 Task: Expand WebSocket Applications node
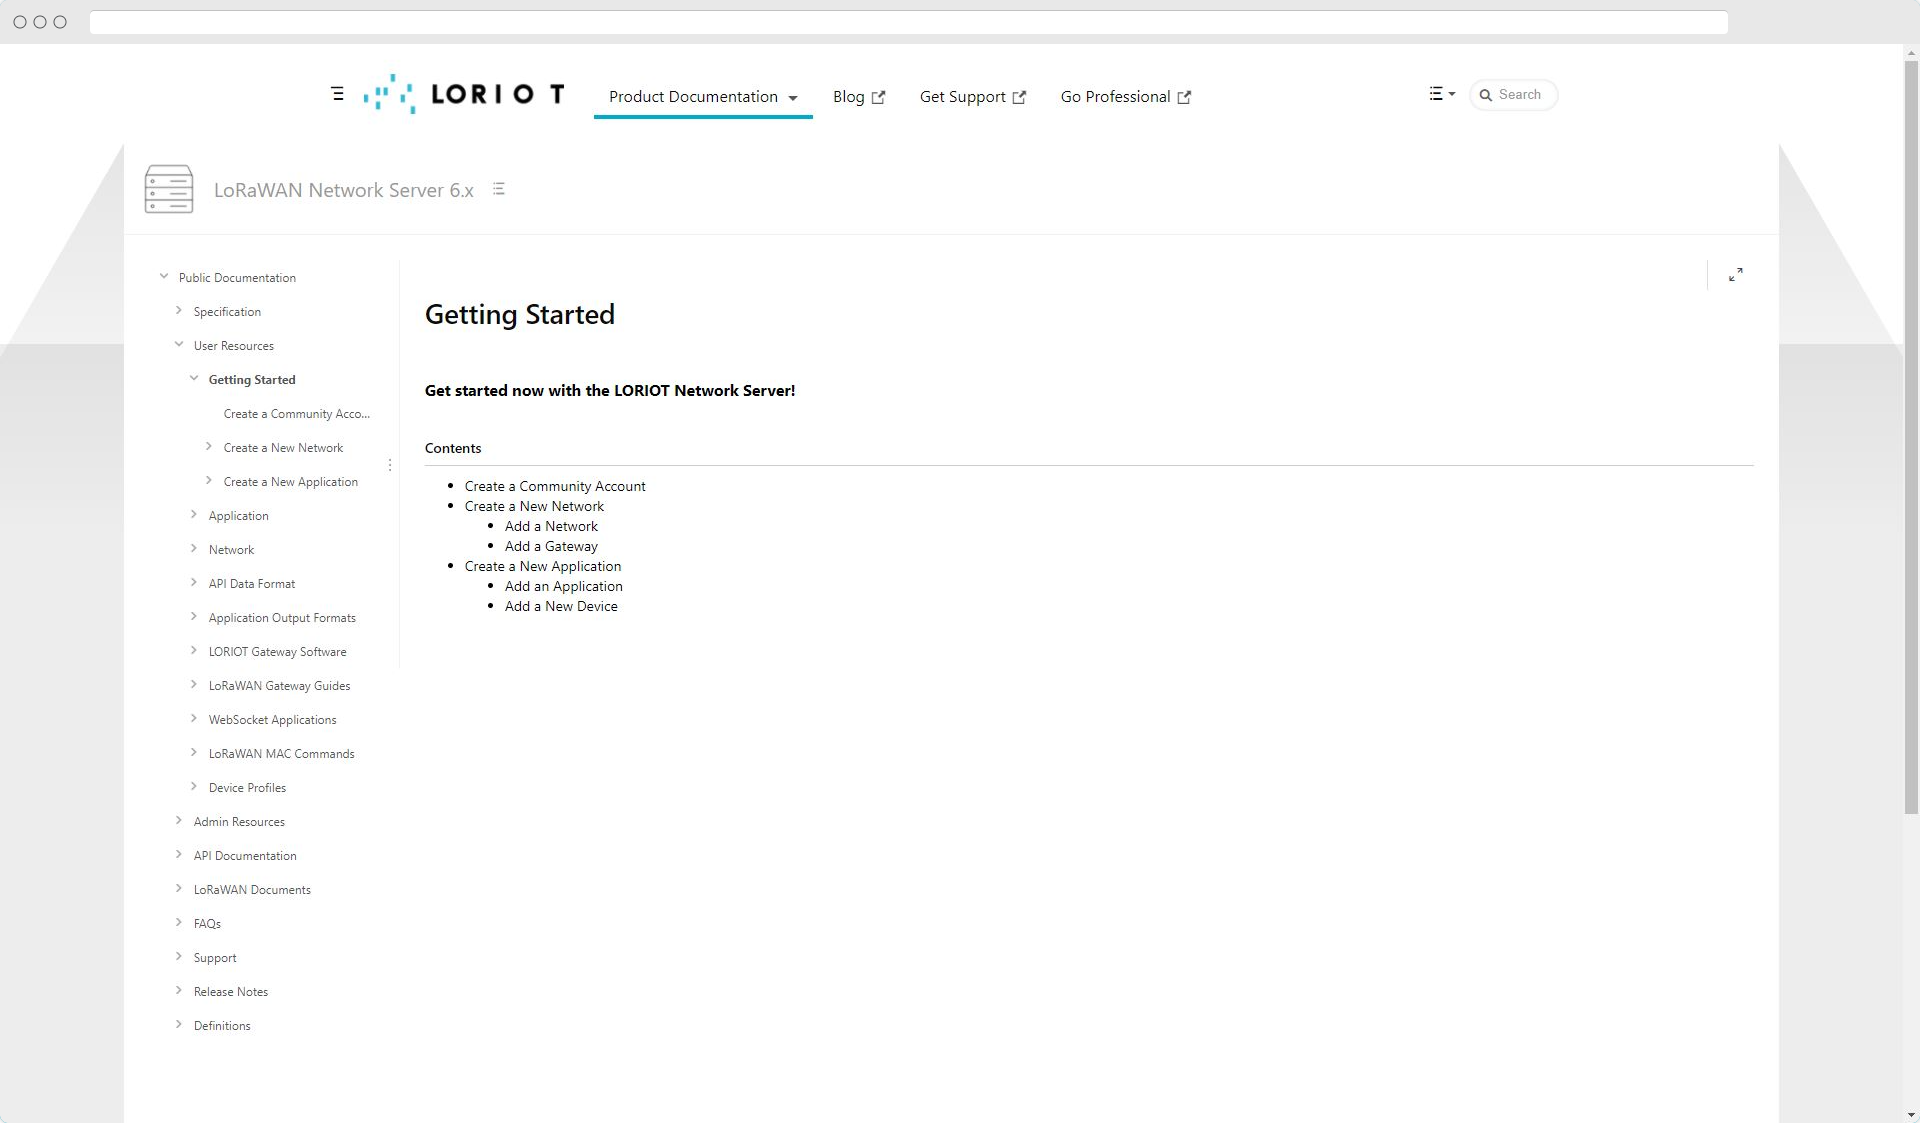pos(194,719)
